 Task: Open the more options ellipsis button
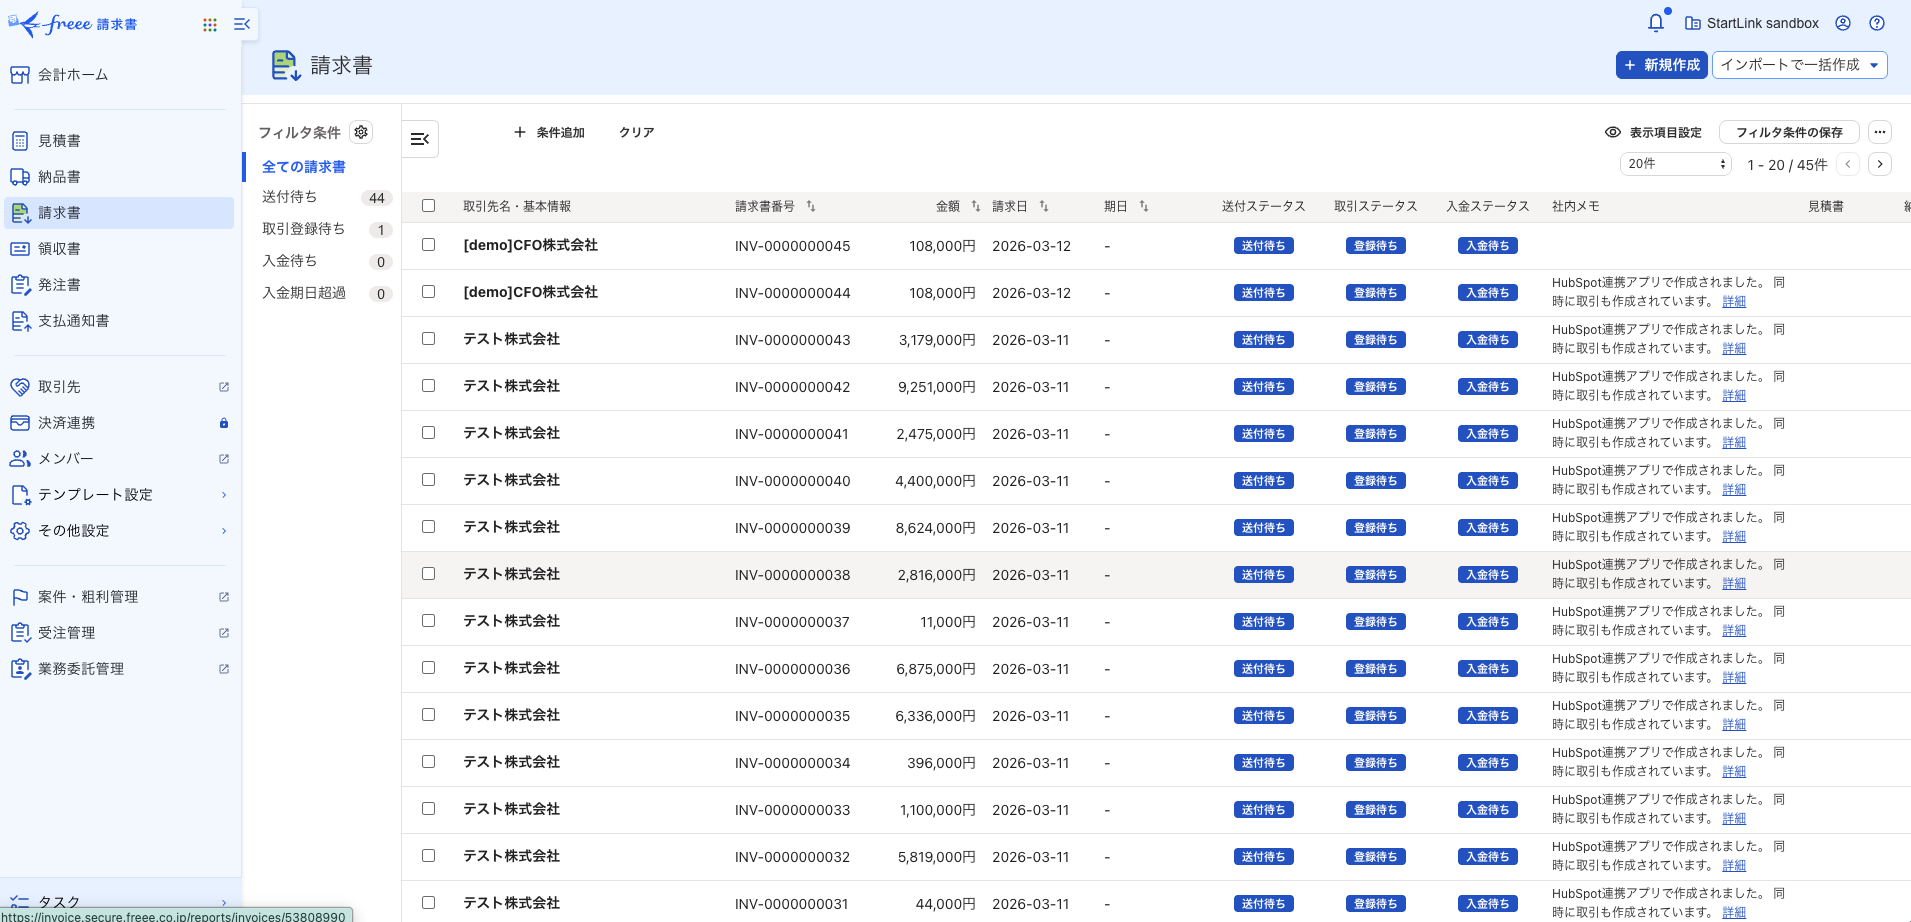(1880, 132)
